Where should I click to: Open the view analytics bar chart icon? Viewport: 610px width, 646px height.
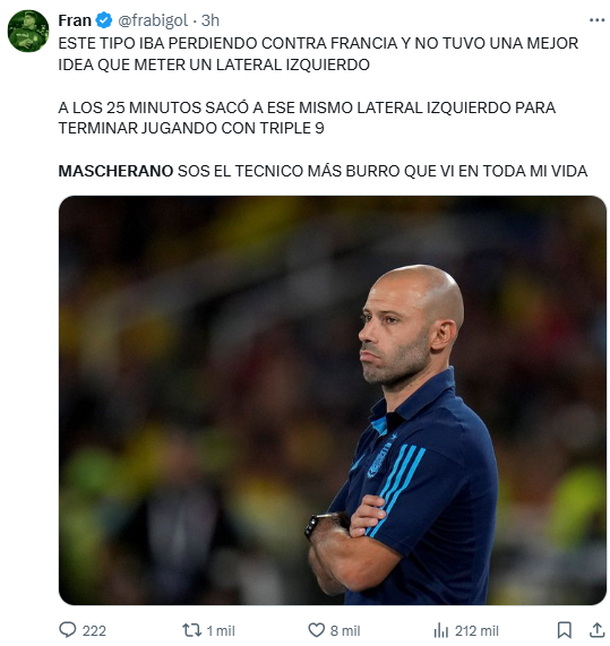[441, 630]
